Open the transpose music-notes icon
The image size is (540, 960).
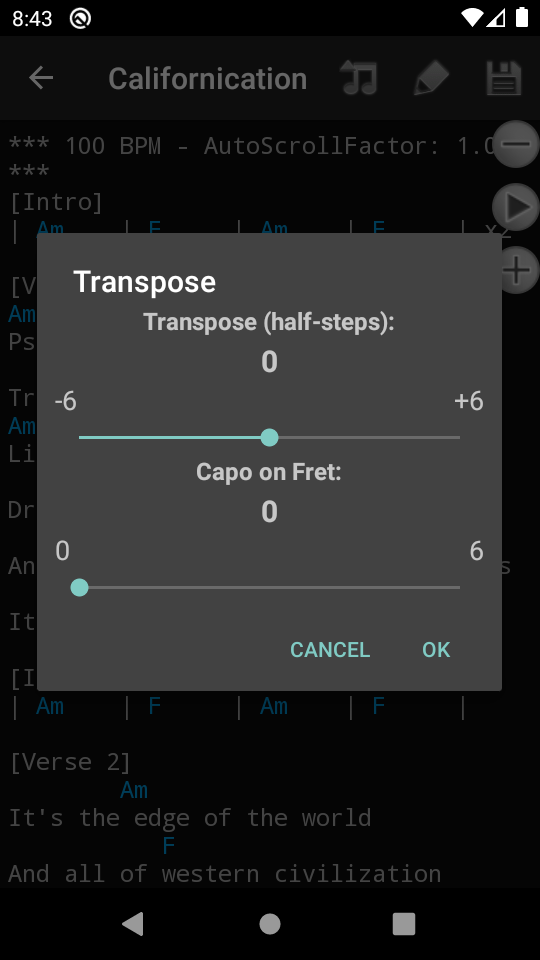(359, 78)
